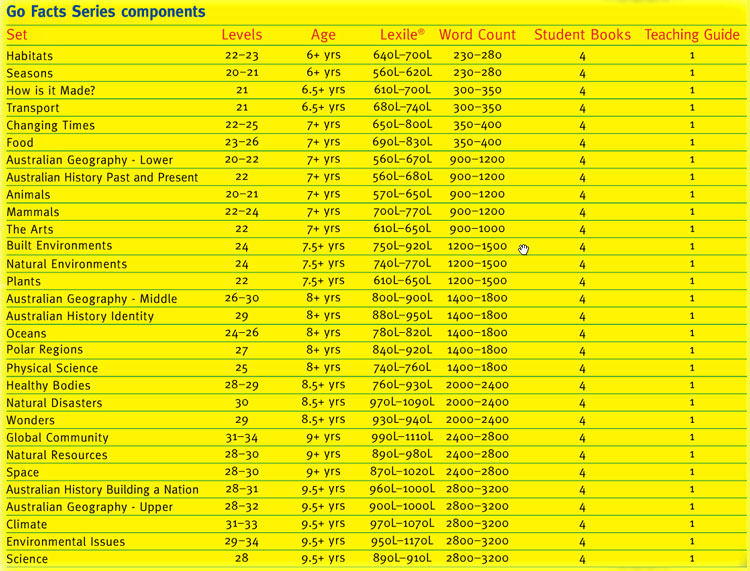750x571 pixels.
Task: Select the 'Space' set name
Action: [22, 472]
